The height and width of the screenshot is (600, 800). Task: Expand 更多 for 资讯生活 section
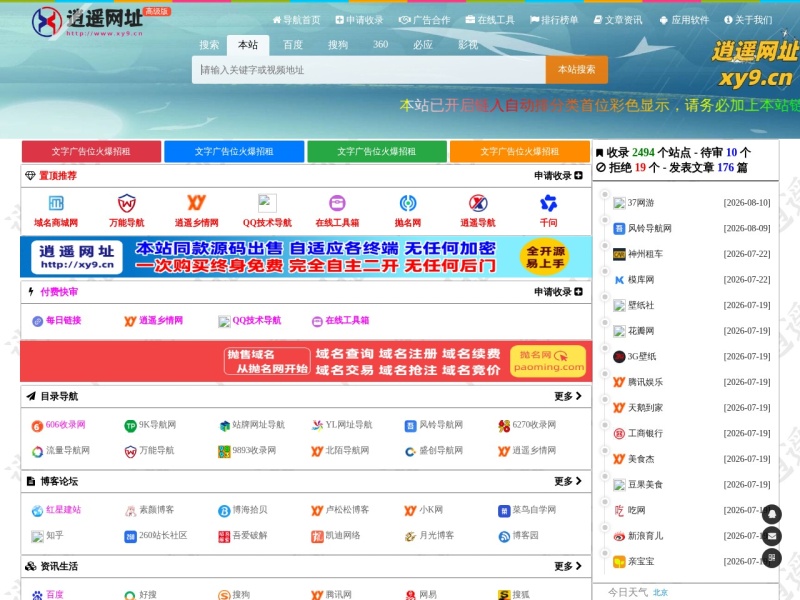(568, 566)
